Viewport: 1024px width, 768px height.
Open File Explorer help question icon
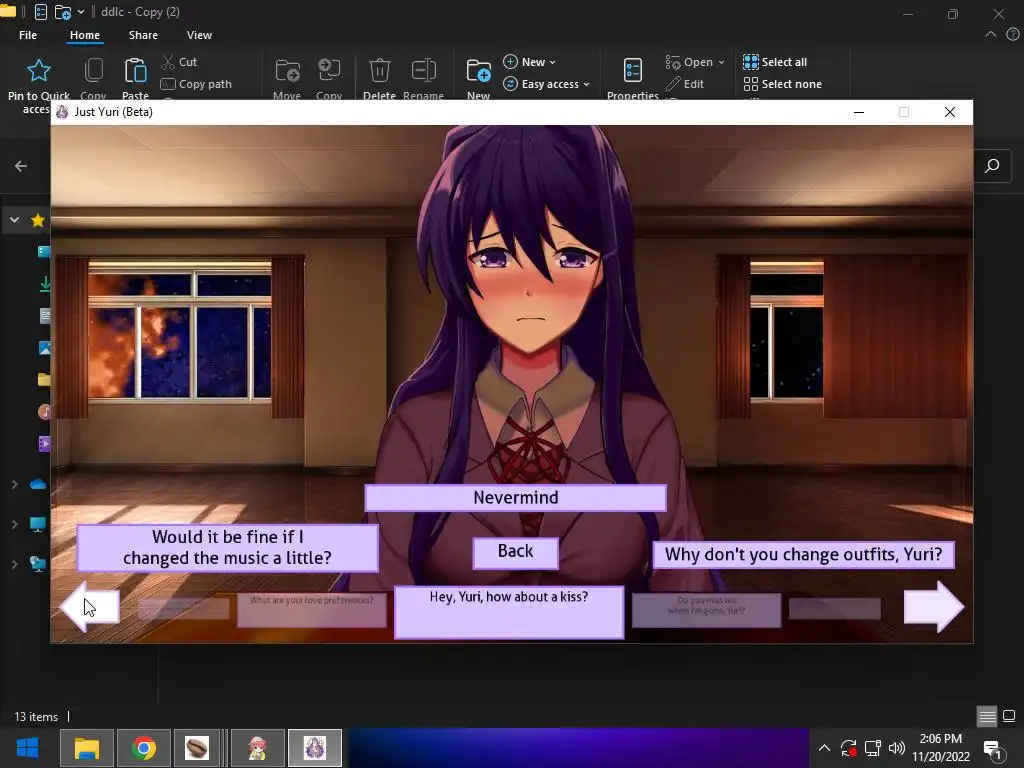[1013, 35]
